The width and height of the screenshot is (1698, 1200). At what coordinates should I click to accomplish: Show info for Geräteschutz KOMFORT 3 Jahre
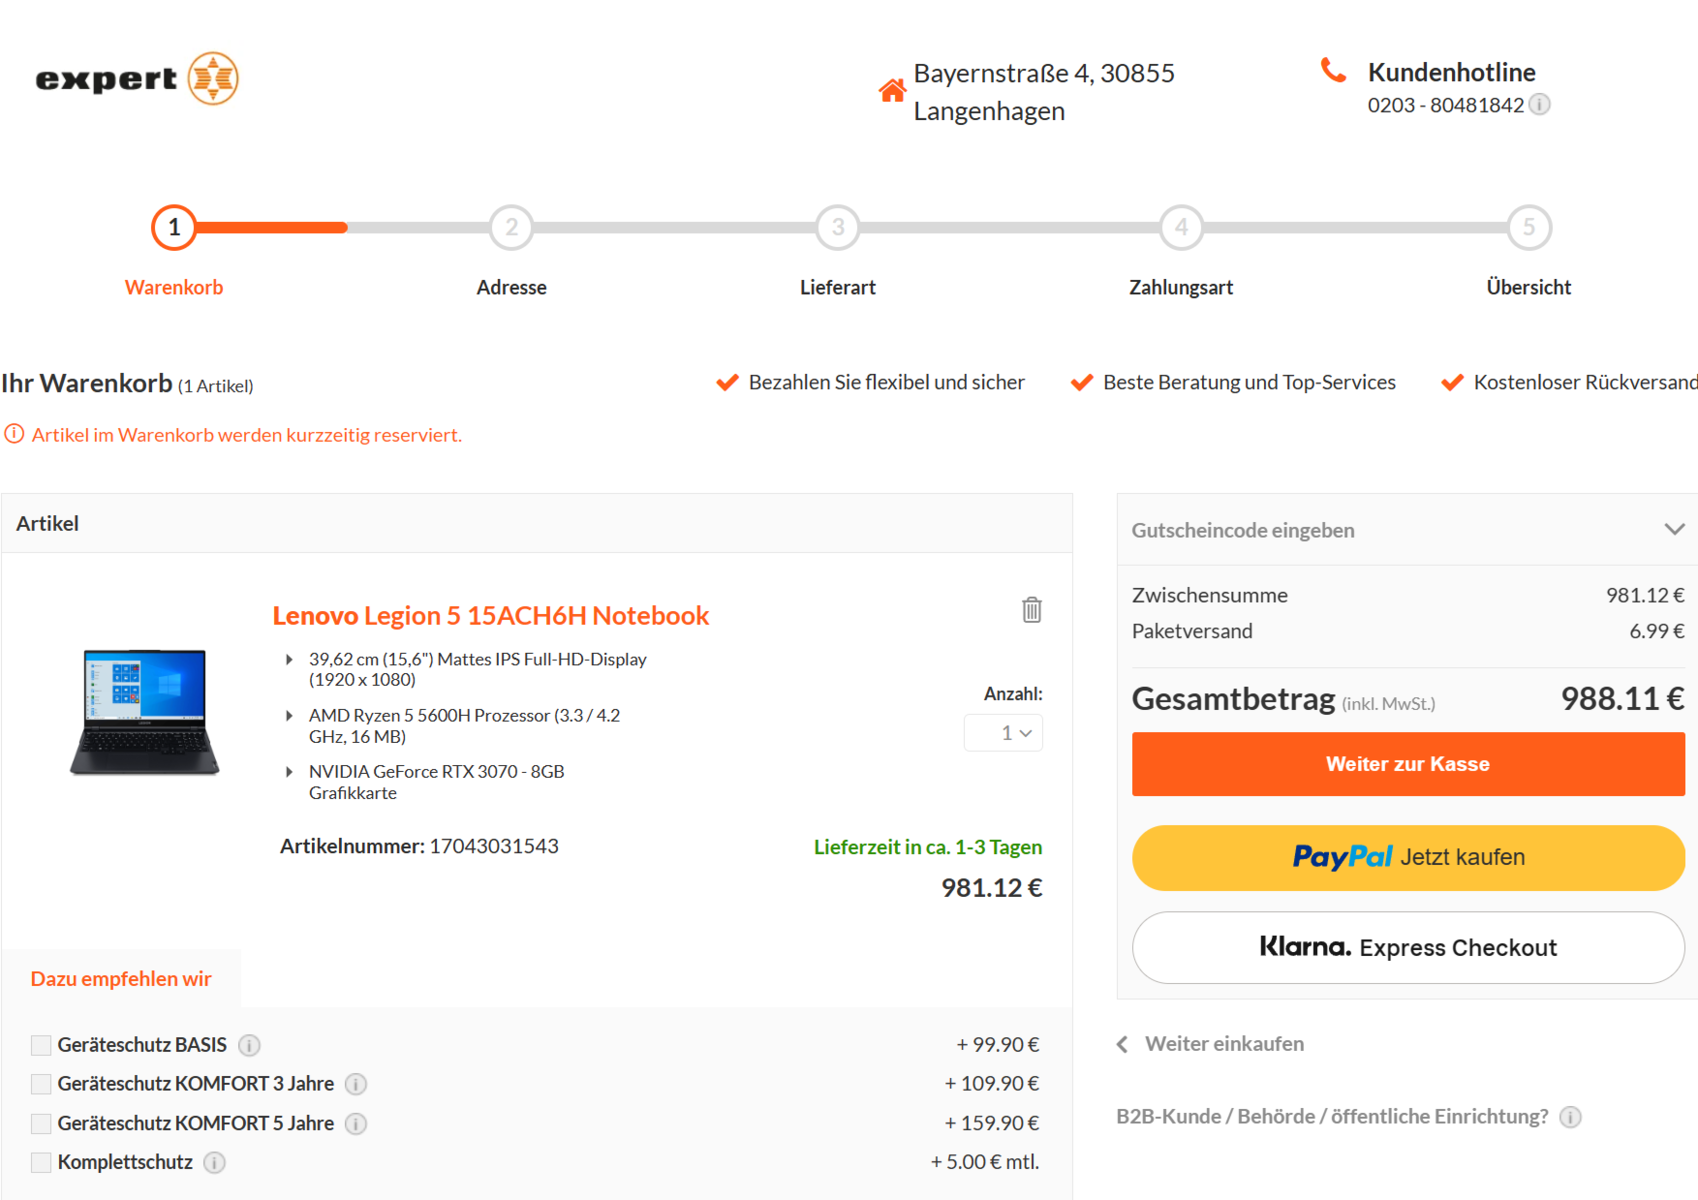(x=356, y=1084)
